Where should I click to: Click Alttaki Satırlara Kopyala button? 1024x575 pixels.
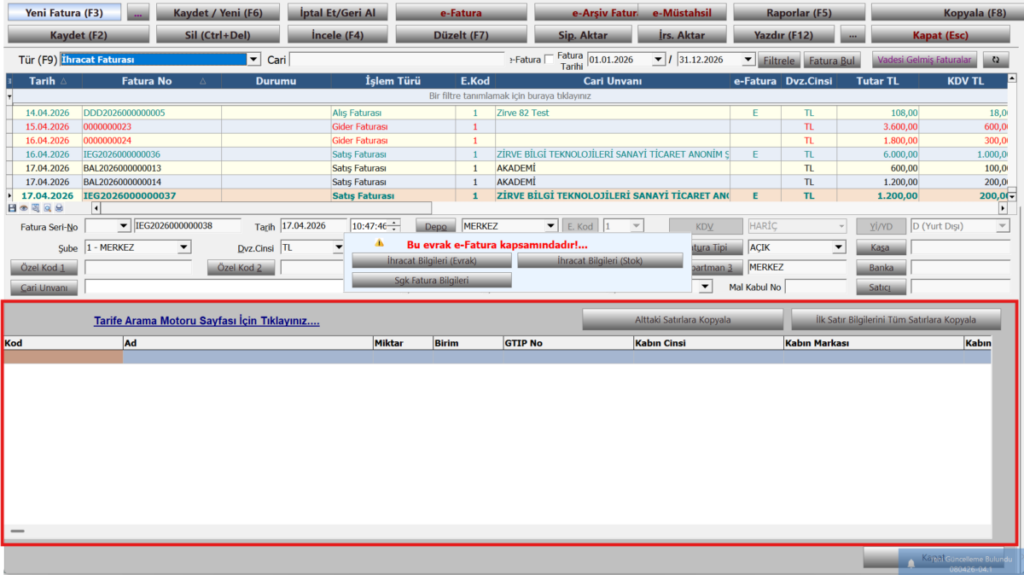(x=682, y=320)
